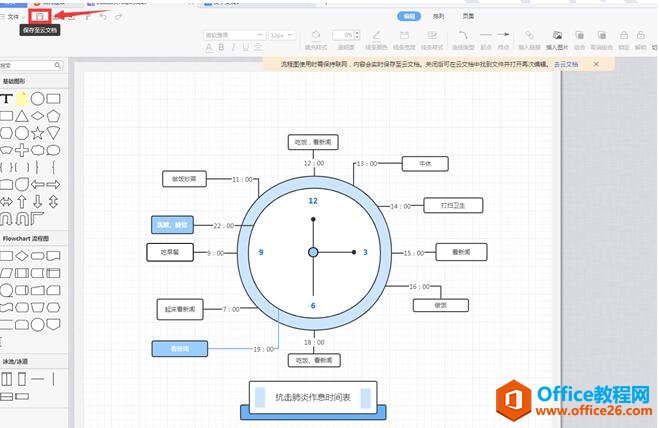Viewport: 659px width, 428px height.
Task: Select the 午休 box on canvas
Action: tap(425, 164)
